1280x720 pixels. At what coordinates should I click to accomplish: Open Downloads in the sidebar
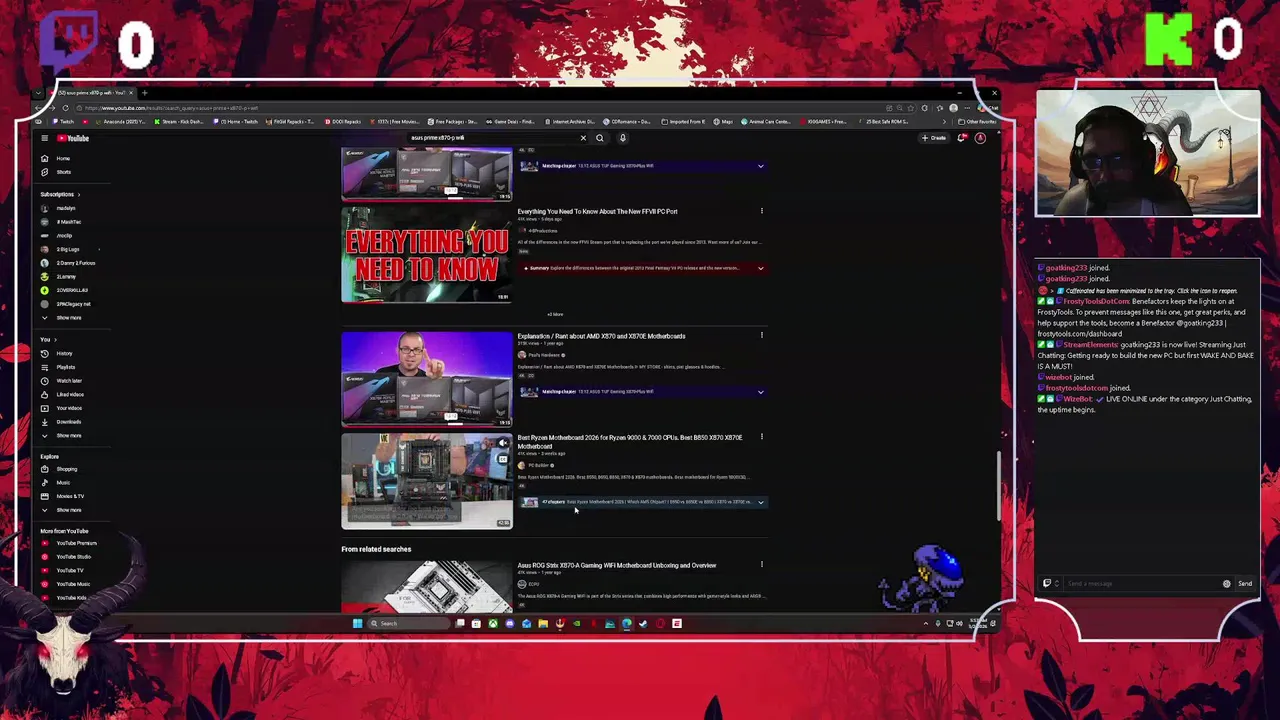(68, 422)
